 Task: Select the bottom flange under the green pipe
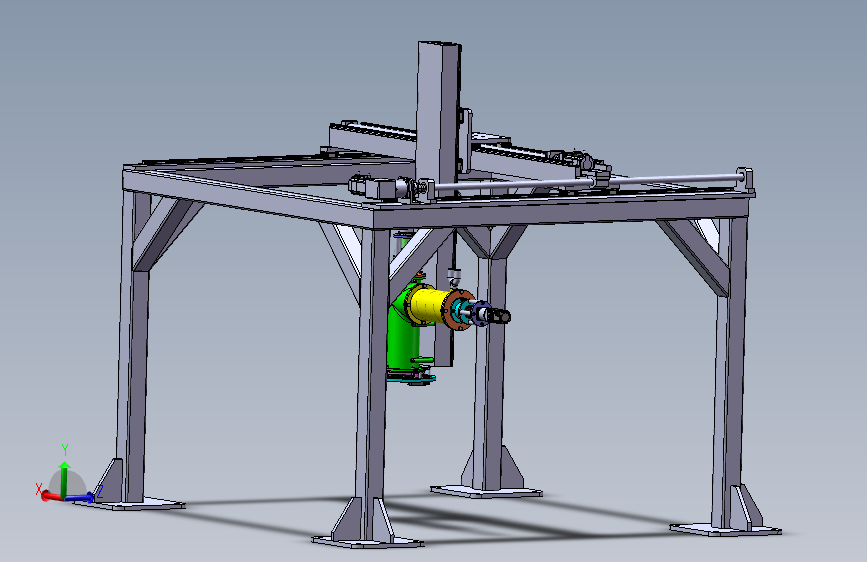click(410, 377)
